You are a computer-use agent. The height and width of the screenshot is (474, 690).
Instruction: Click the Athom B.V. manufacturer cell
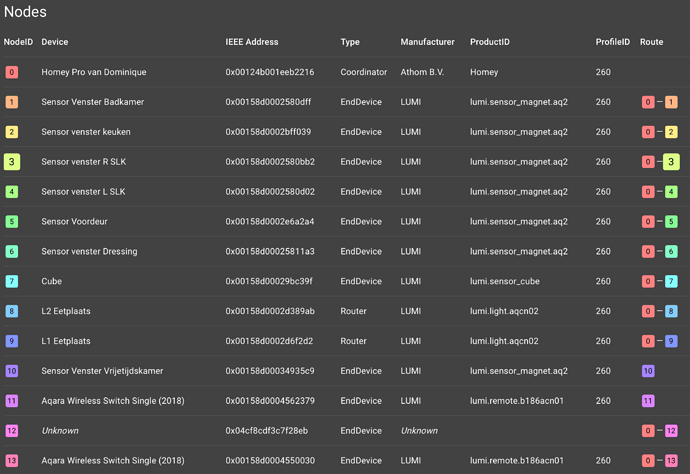pyautogui.click(x=422, y=72)
